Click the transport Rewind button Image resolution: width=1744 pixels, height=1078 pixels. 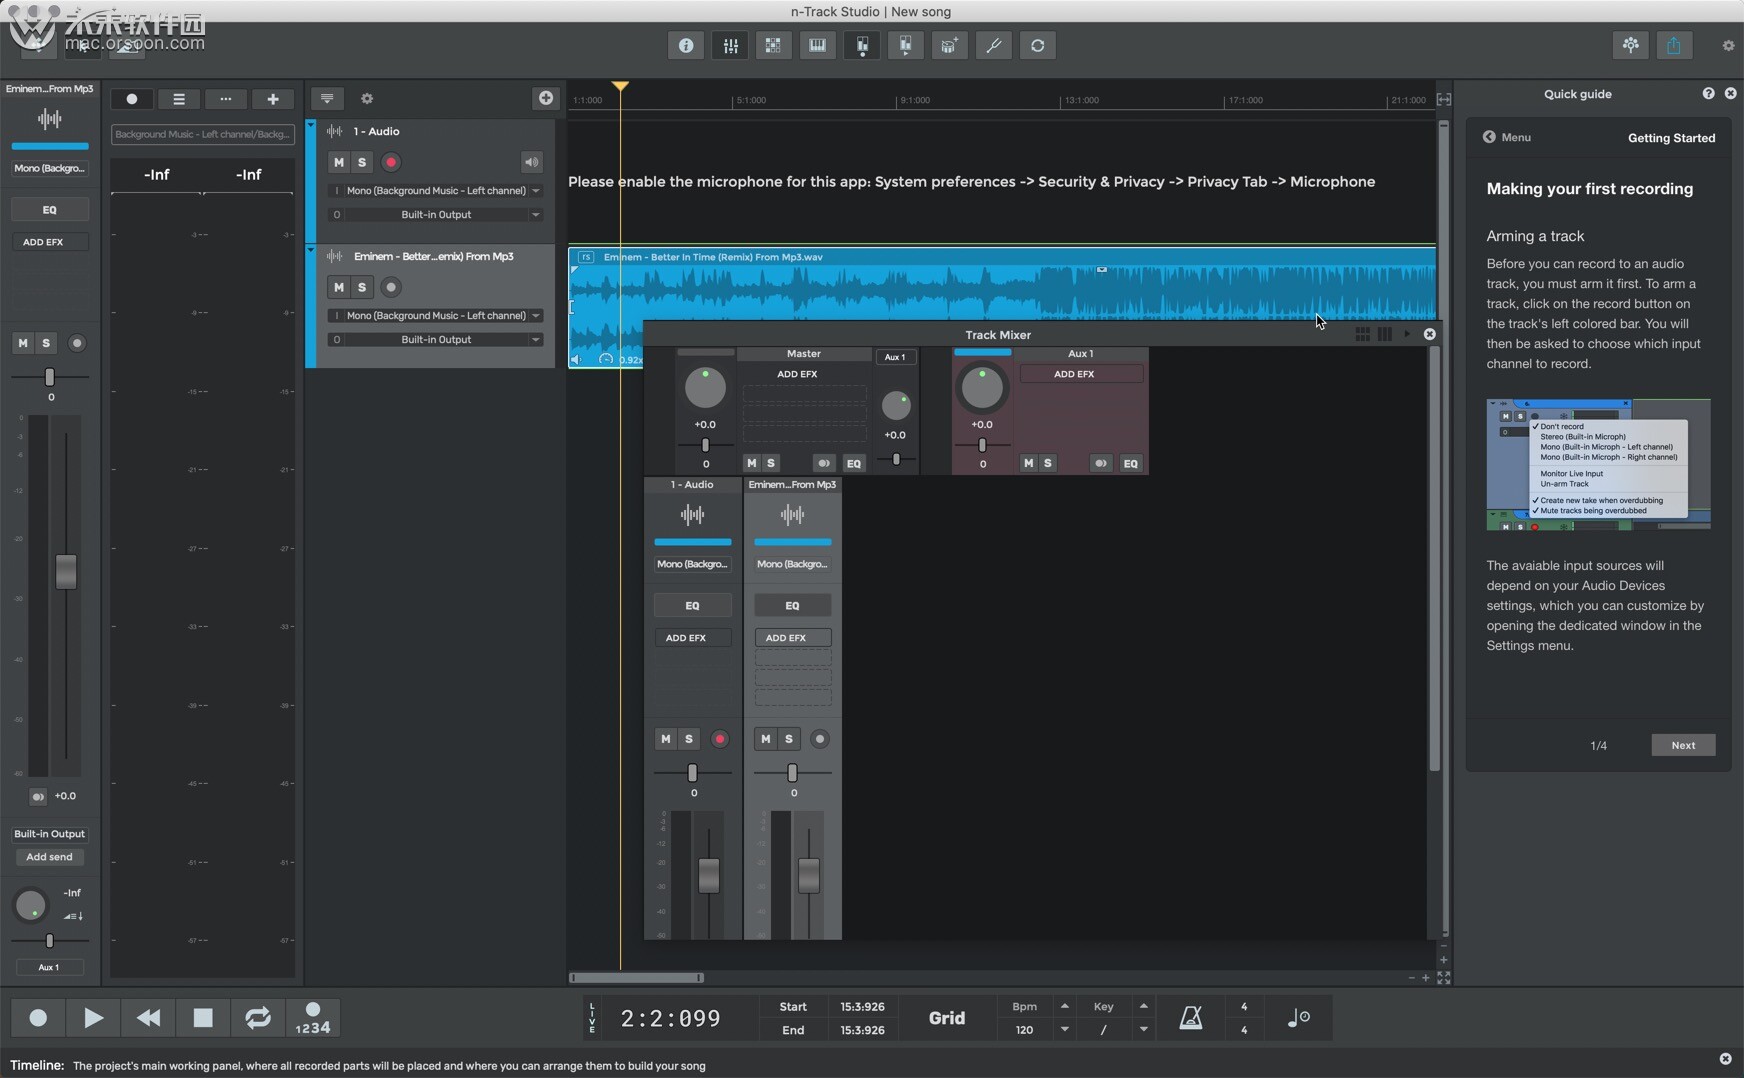click(148, 1018)
